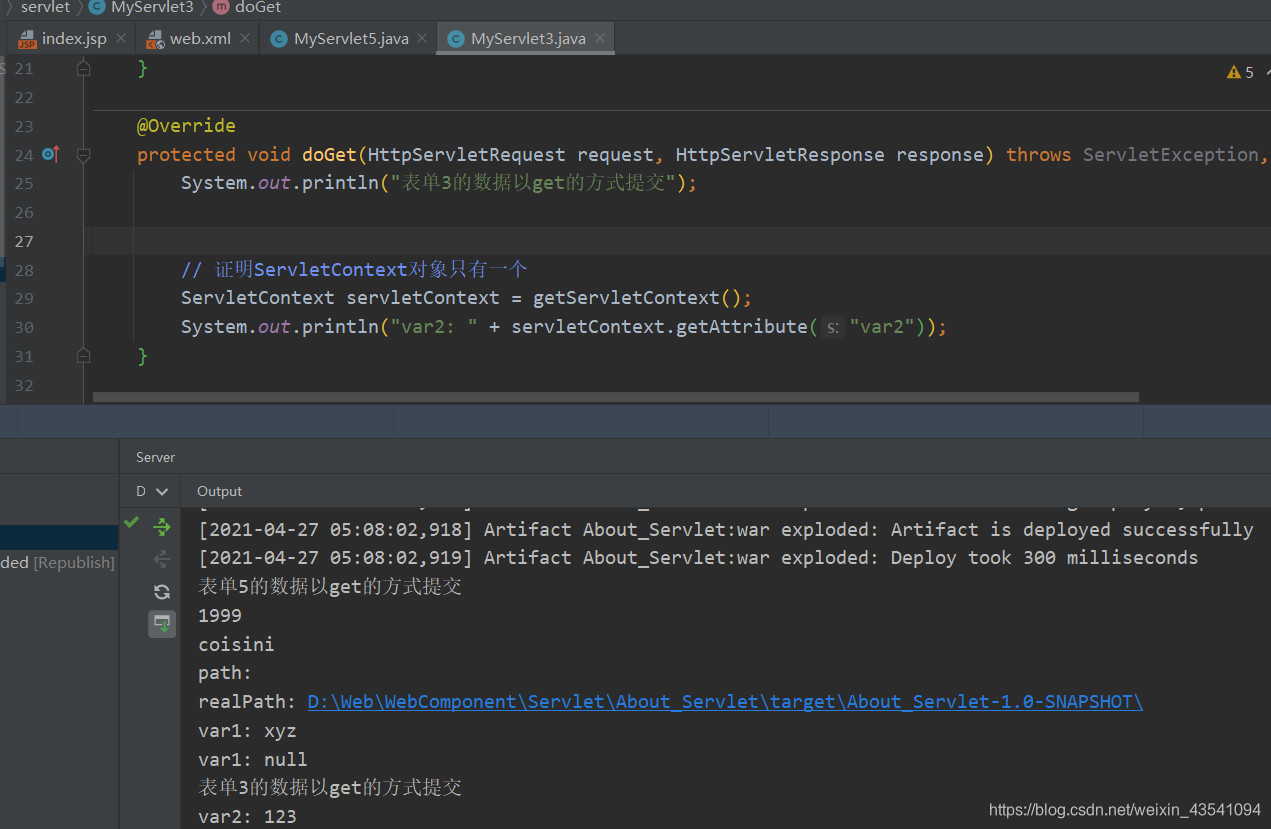Click getServletContext() call on line 29
This screenshot has width=1271, height=829.
636,298
